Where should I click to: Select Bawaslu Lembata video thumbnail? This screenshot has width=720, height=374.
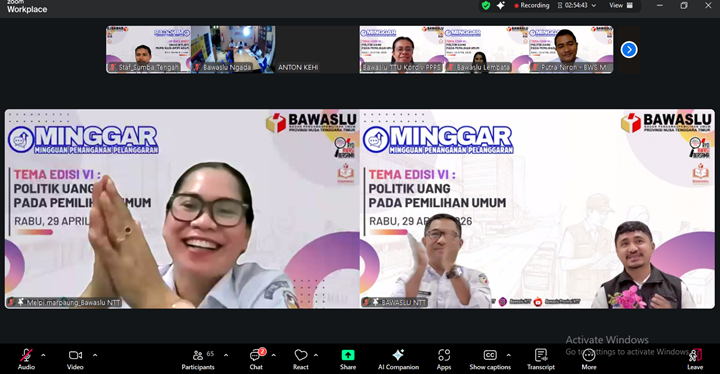[486, 49]
